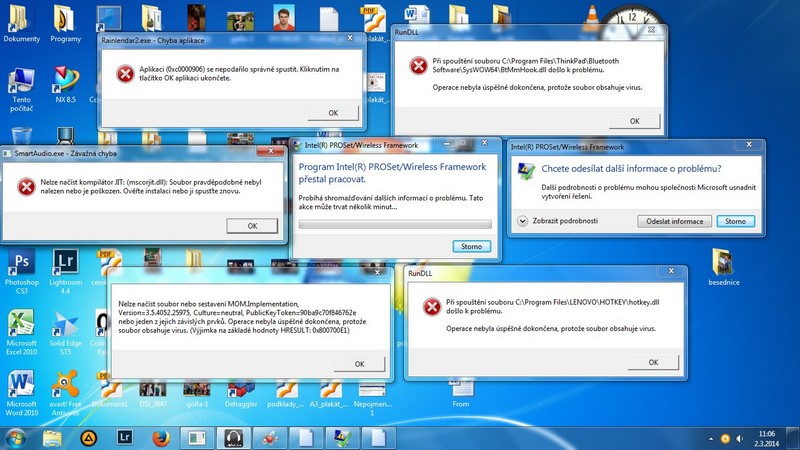
Task: Cancel Intel PROSet info gathering with Storno
Action: [x=470, y=245]
